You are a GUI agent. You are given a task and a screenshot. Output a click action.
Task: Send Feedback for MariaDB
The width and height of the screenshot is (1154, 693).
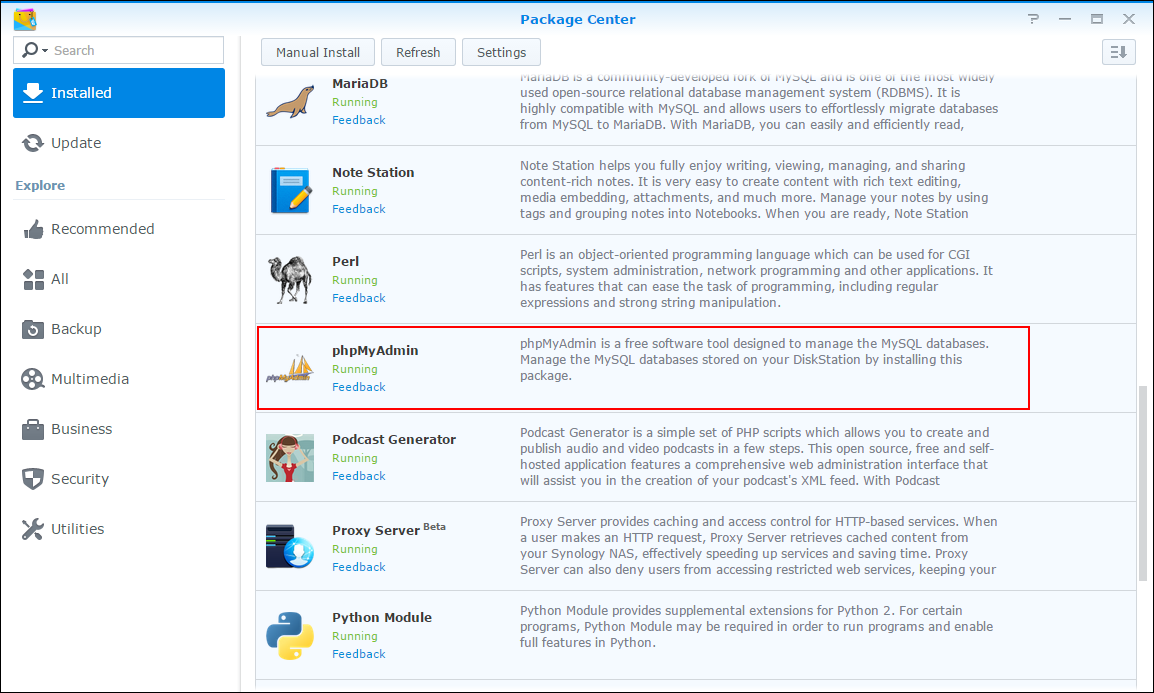[x=358, y=120]
